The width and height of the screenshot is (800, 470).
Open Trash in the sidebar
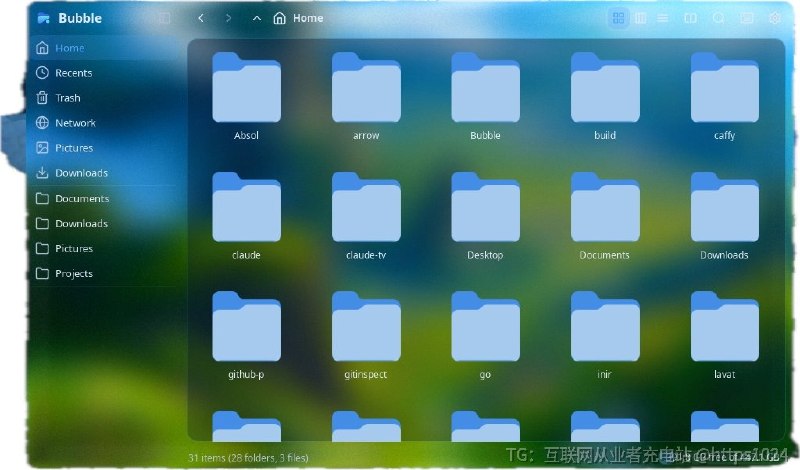coord(105,98)
